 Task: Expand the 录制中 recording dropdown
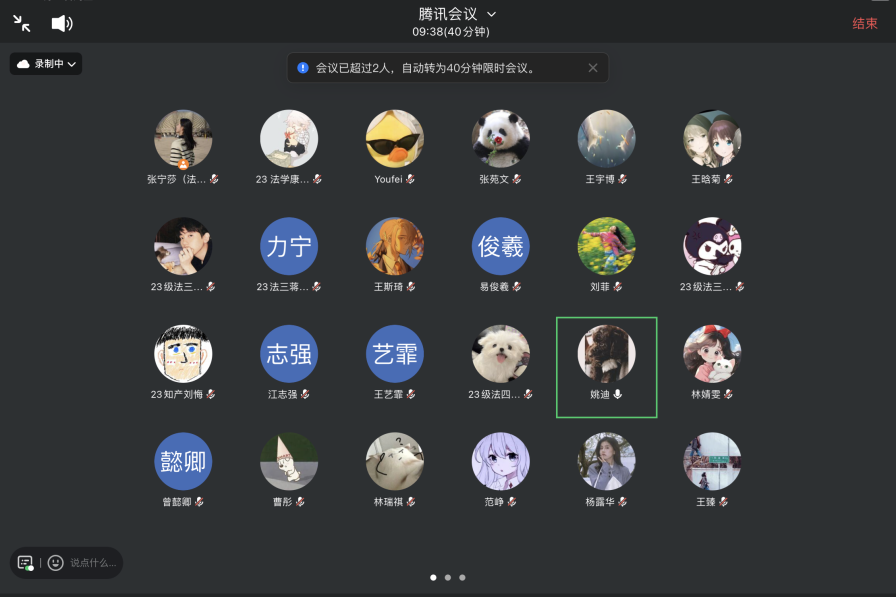click(46, 64)
